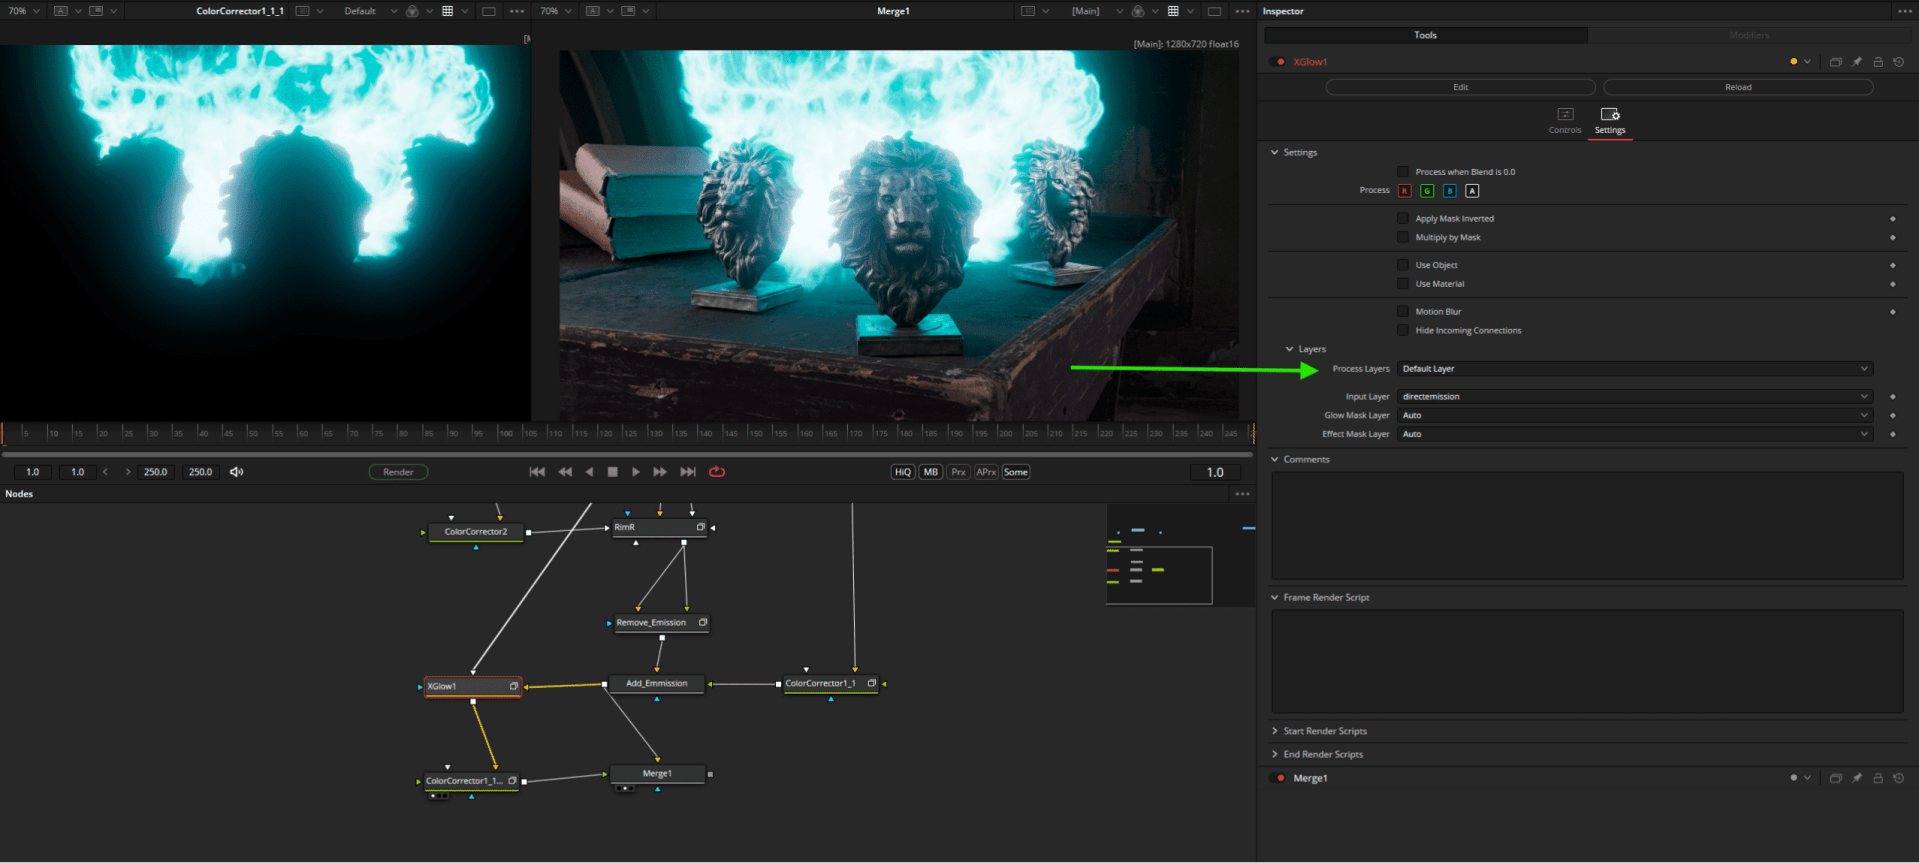Image resolution: width=1919 pixels, height=863 pixels.
Task: Toggle grid guides icon in Merge1 viewer
Action: tap(1174, 11)
